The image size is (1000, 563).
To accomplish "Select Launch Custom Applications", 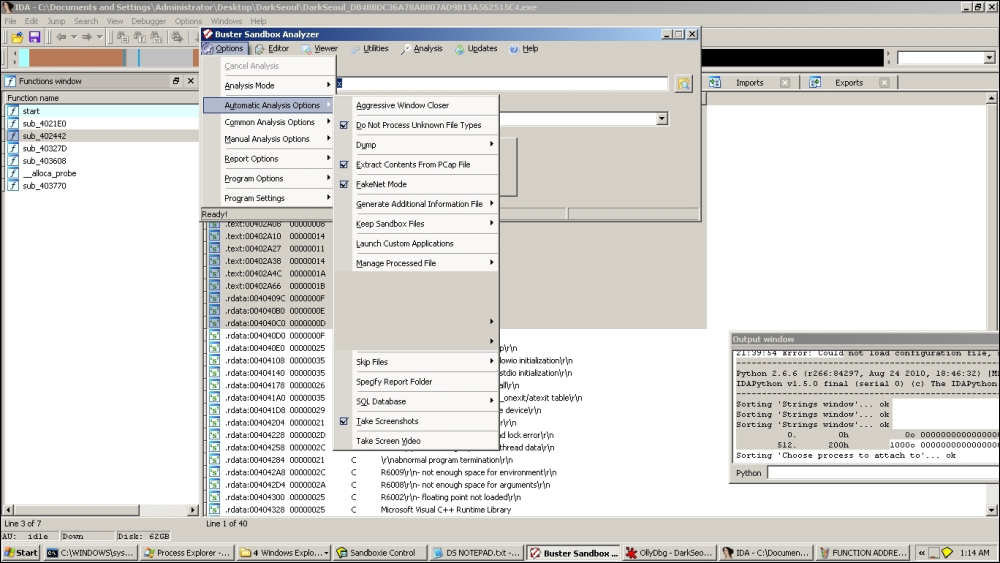I will [x=416, y=244].
